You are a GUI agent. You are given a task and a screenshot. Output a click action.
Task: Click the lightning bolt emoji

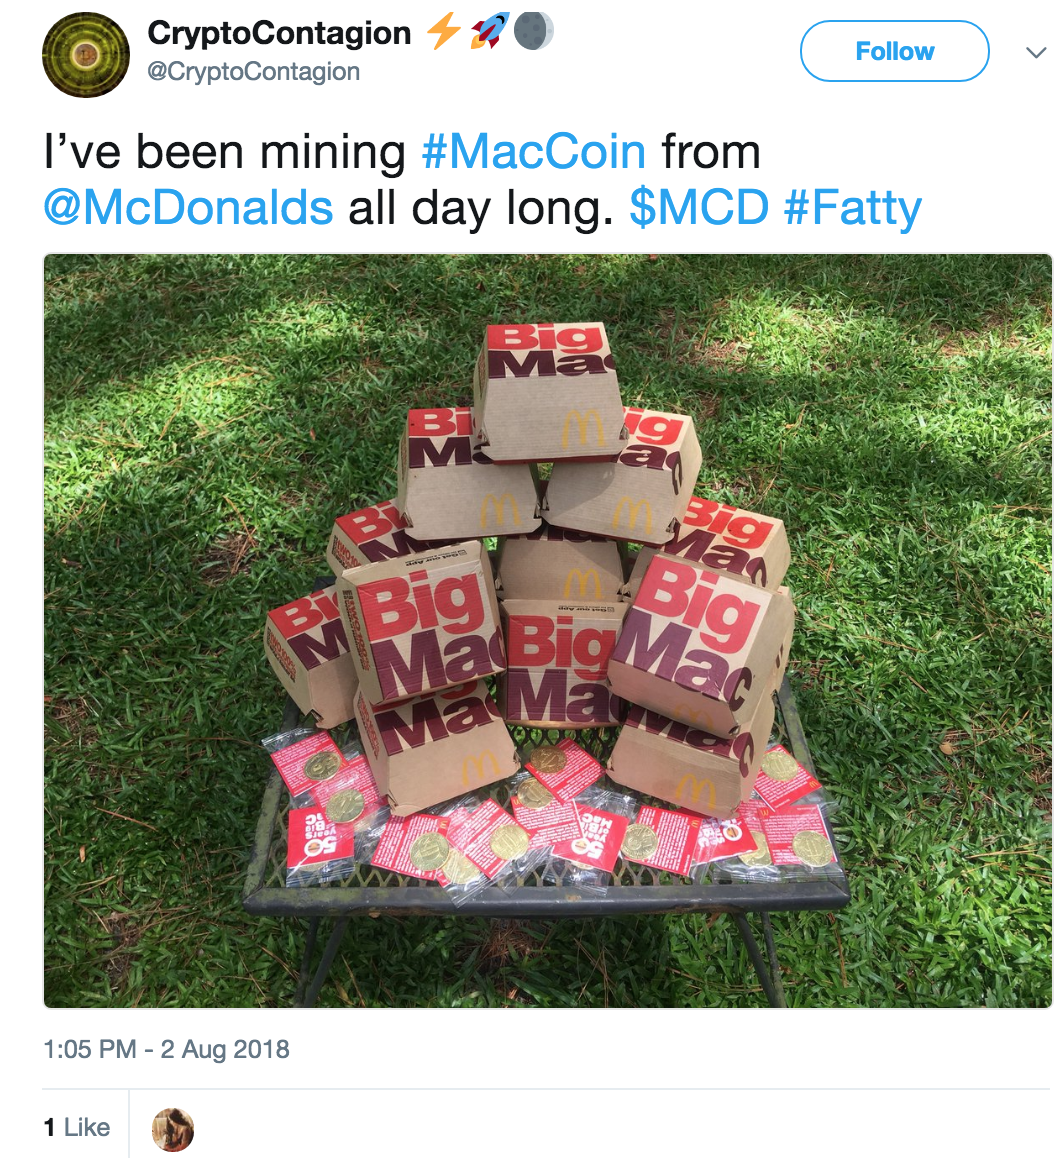tap(443, 32)
